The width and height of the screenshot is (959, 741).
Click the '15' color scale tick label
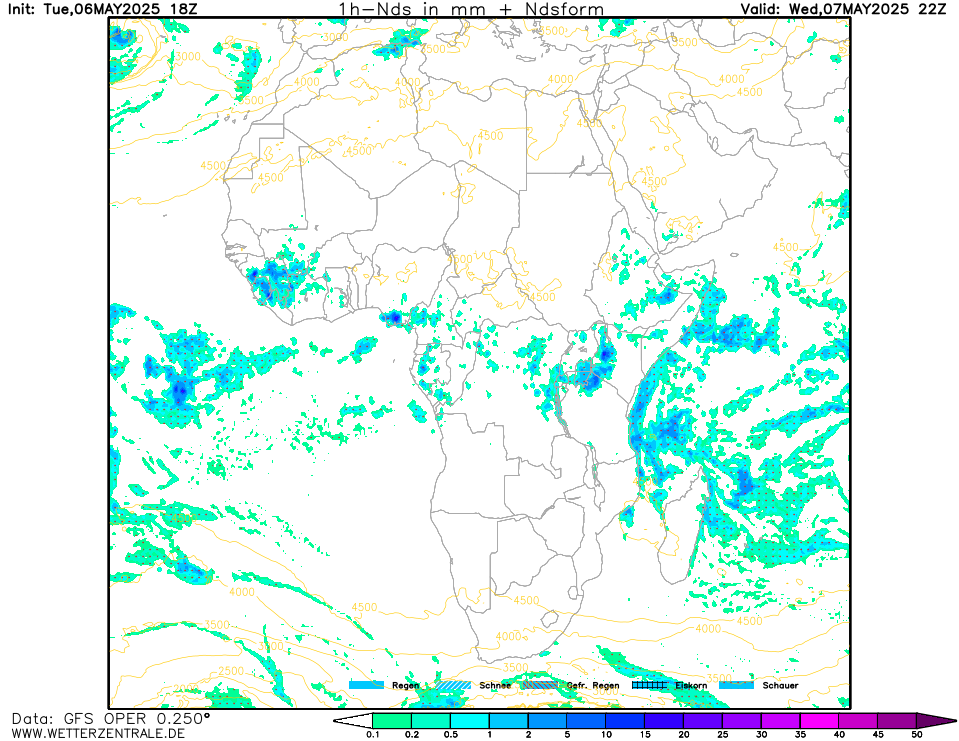645,735
